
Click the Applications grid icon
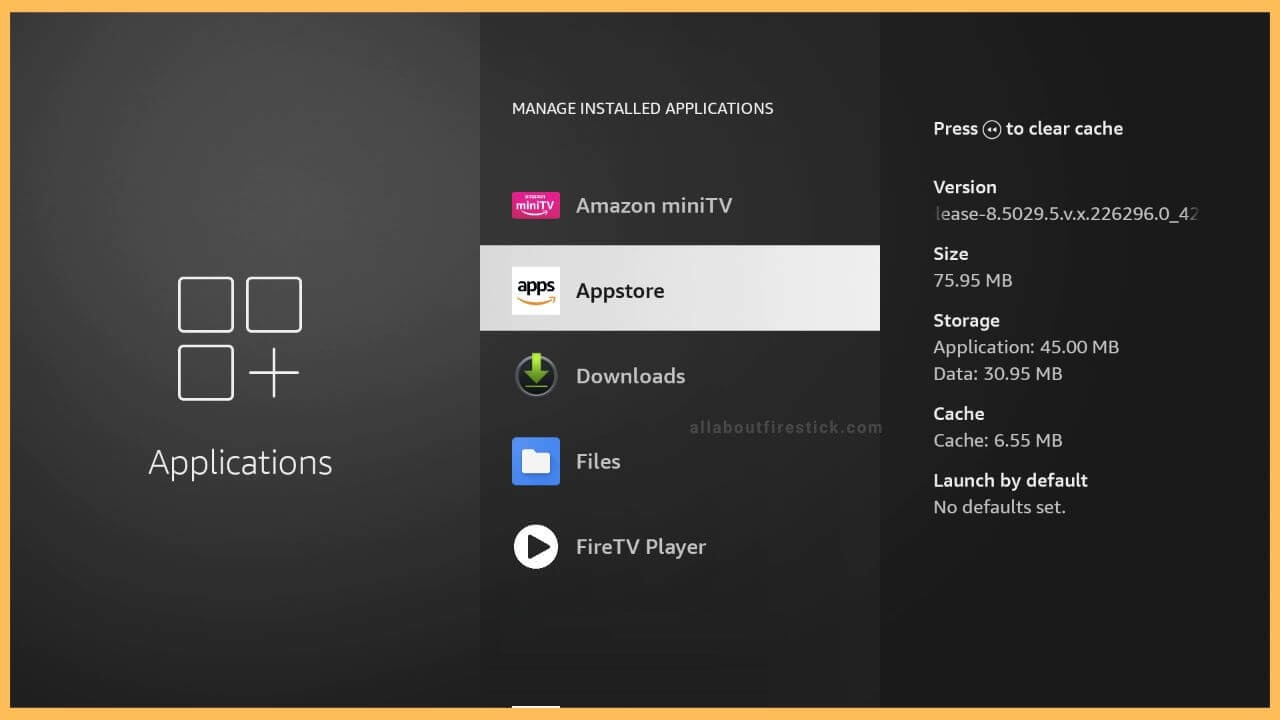click(240, 338)
